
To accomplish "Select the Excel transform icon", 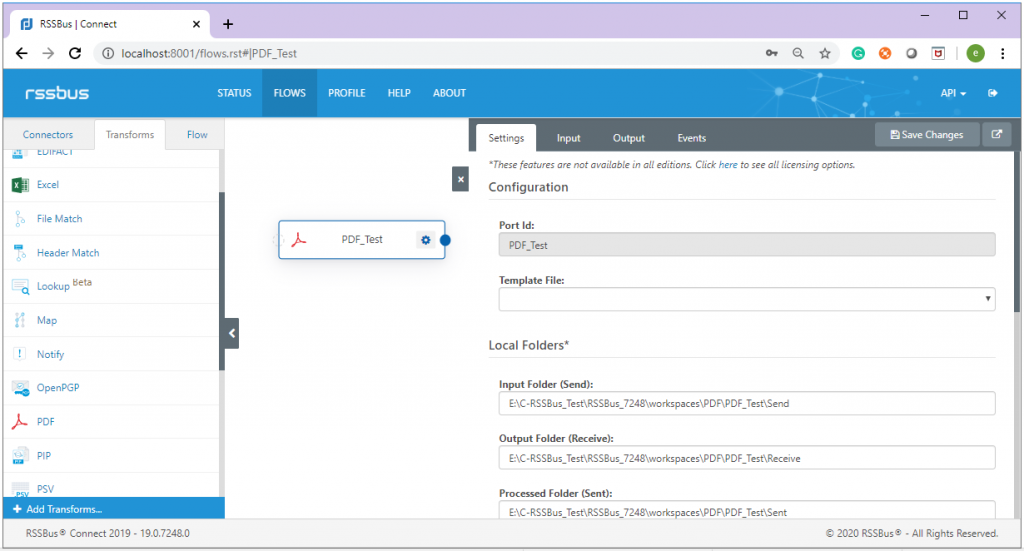I will 20,185.
